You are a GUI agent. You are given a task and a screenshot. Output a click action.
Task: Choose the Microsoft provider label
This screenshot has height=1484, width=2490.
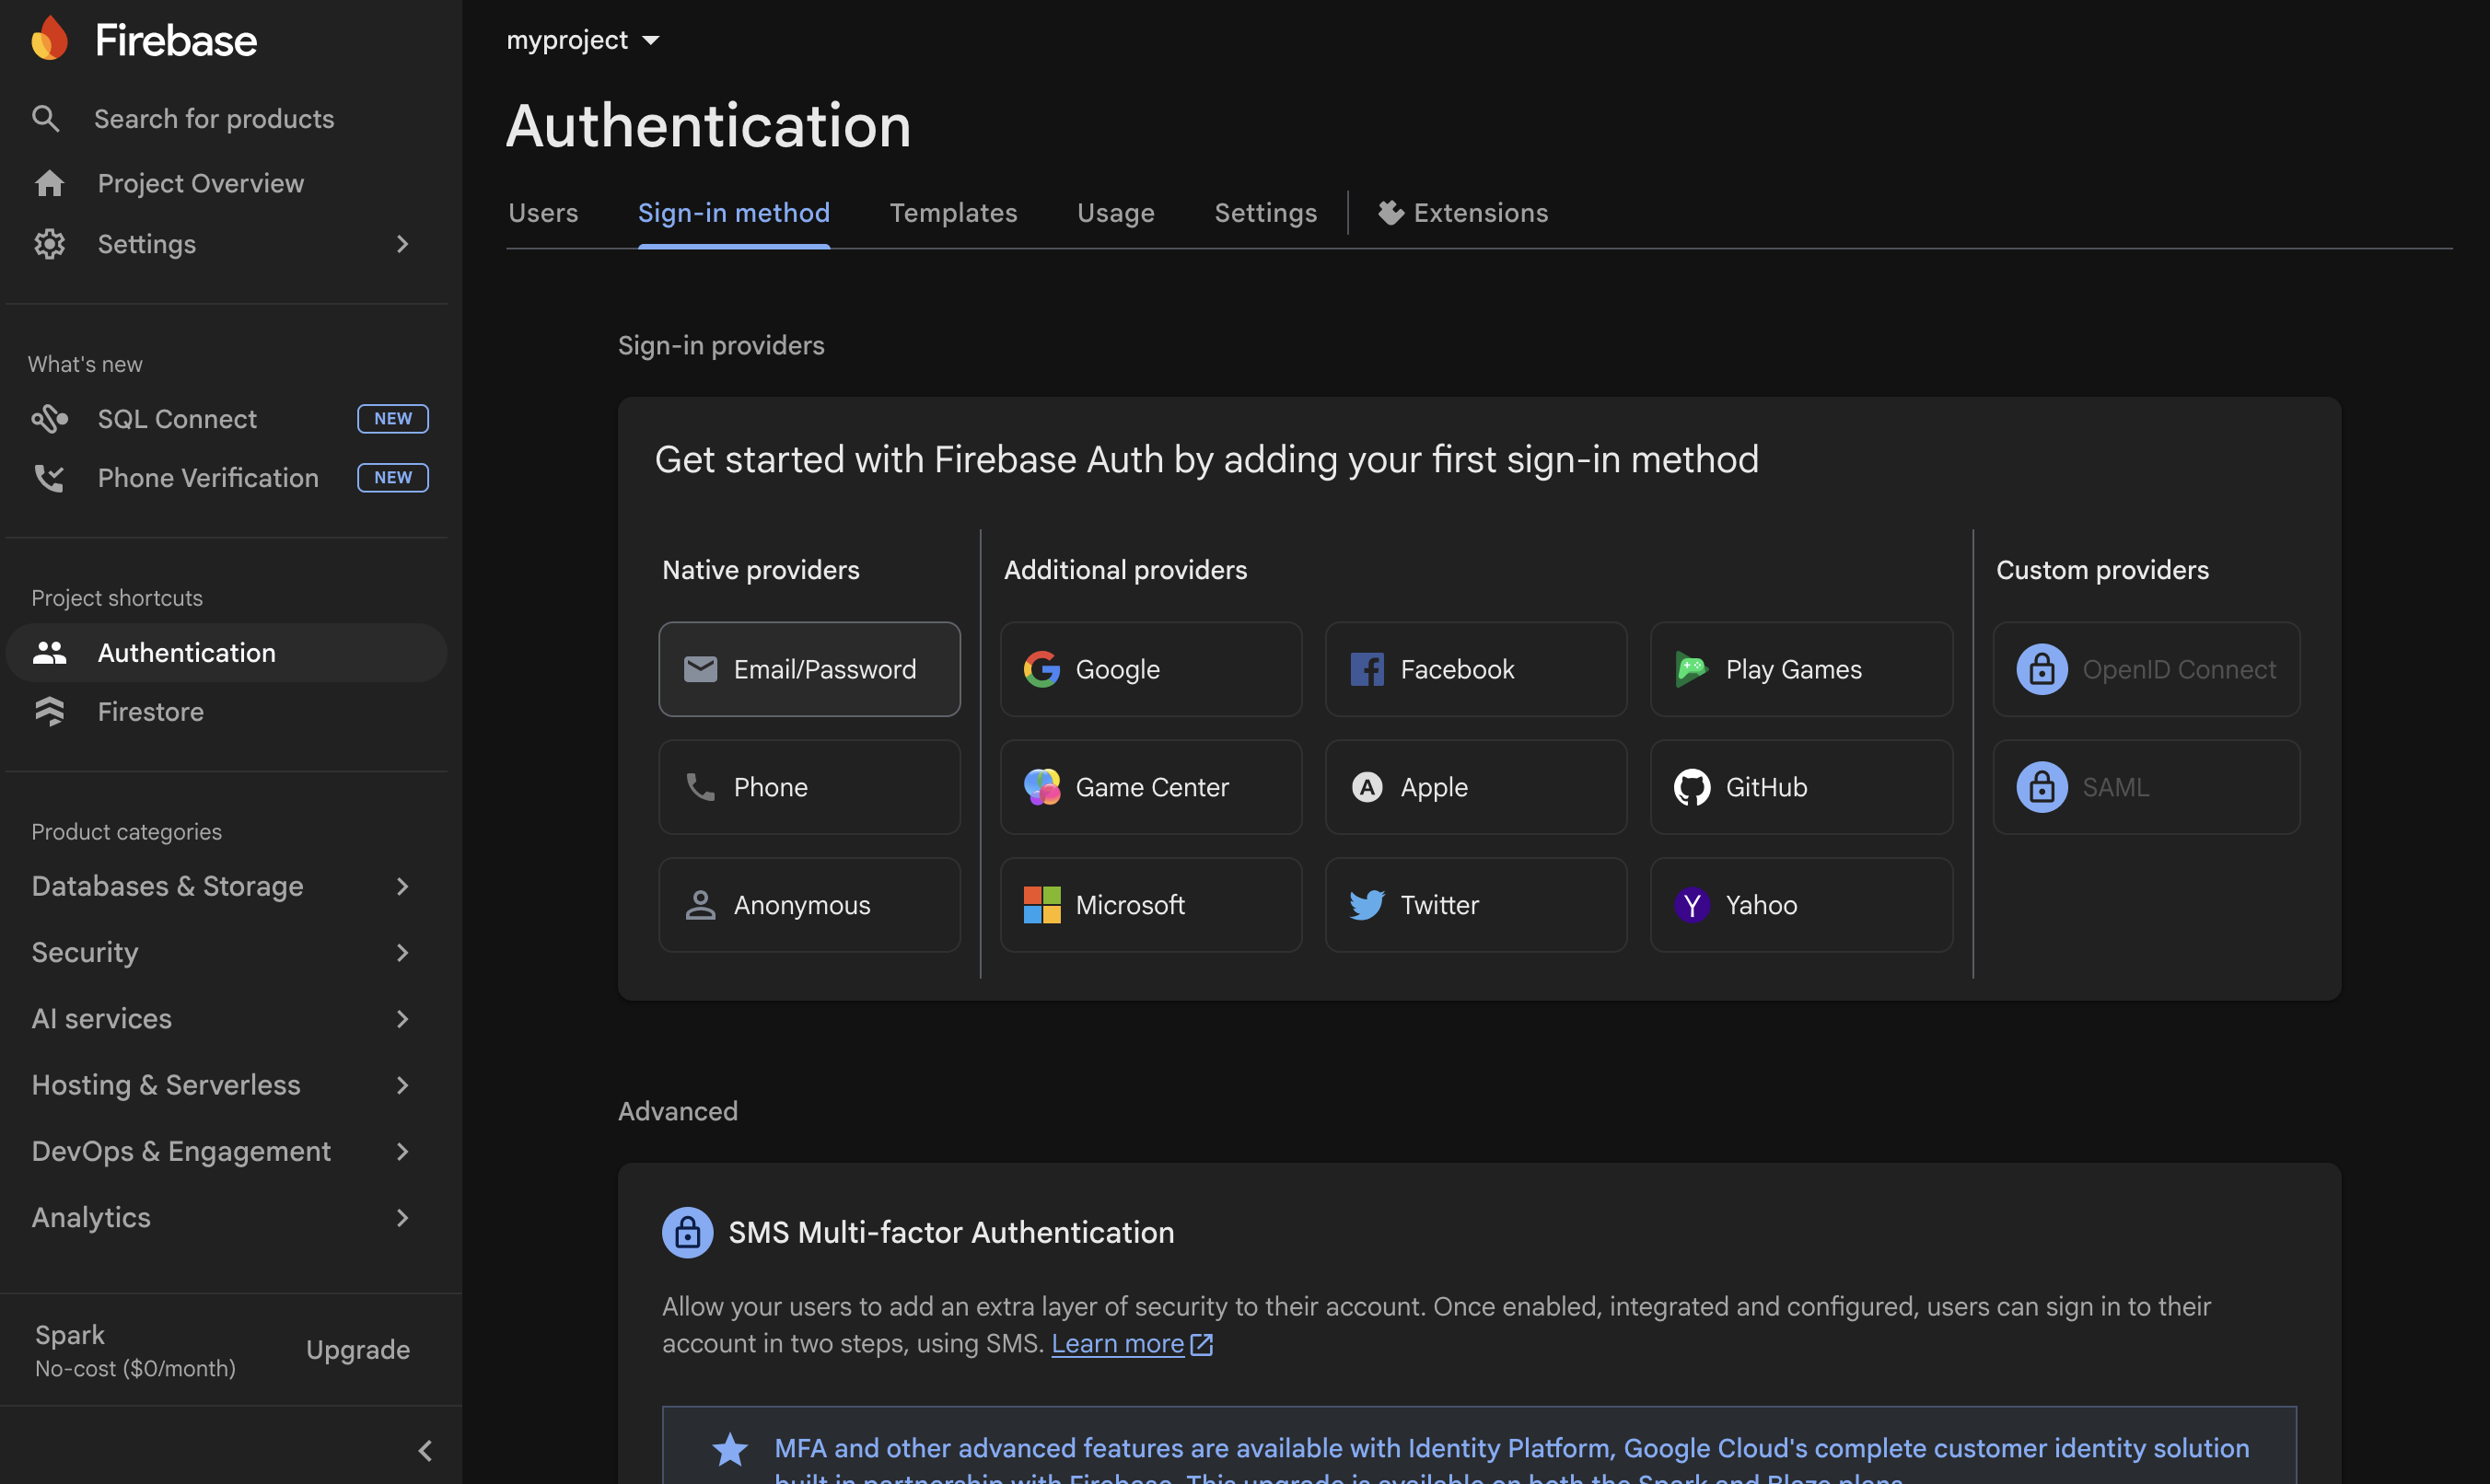1130,905
